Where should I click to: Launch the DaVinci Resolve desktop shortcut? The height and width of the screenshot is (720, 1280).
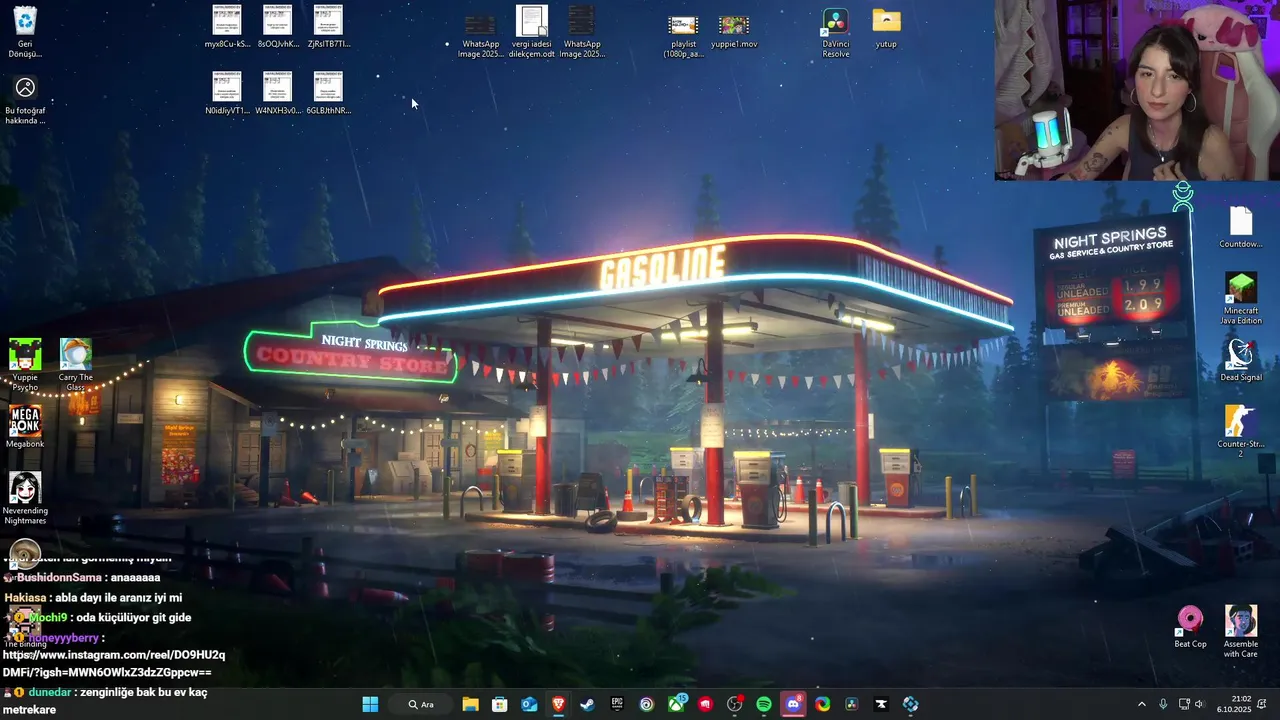click(835, 32)
